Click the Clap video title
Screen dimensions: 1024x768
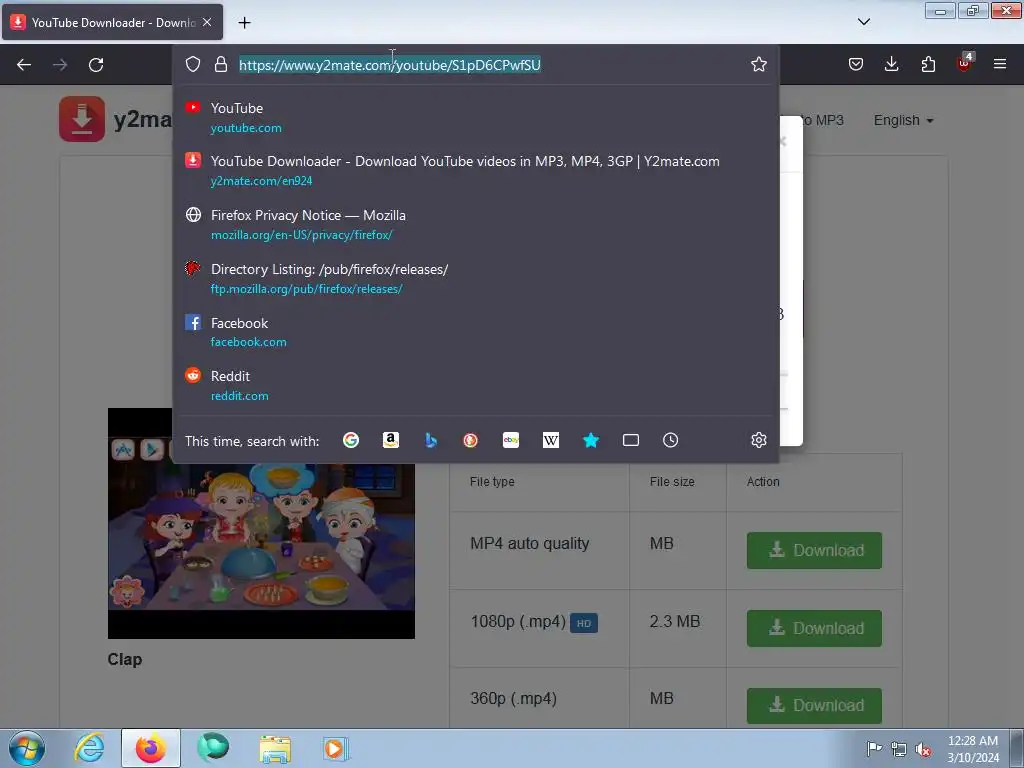(x=125, y=660)
